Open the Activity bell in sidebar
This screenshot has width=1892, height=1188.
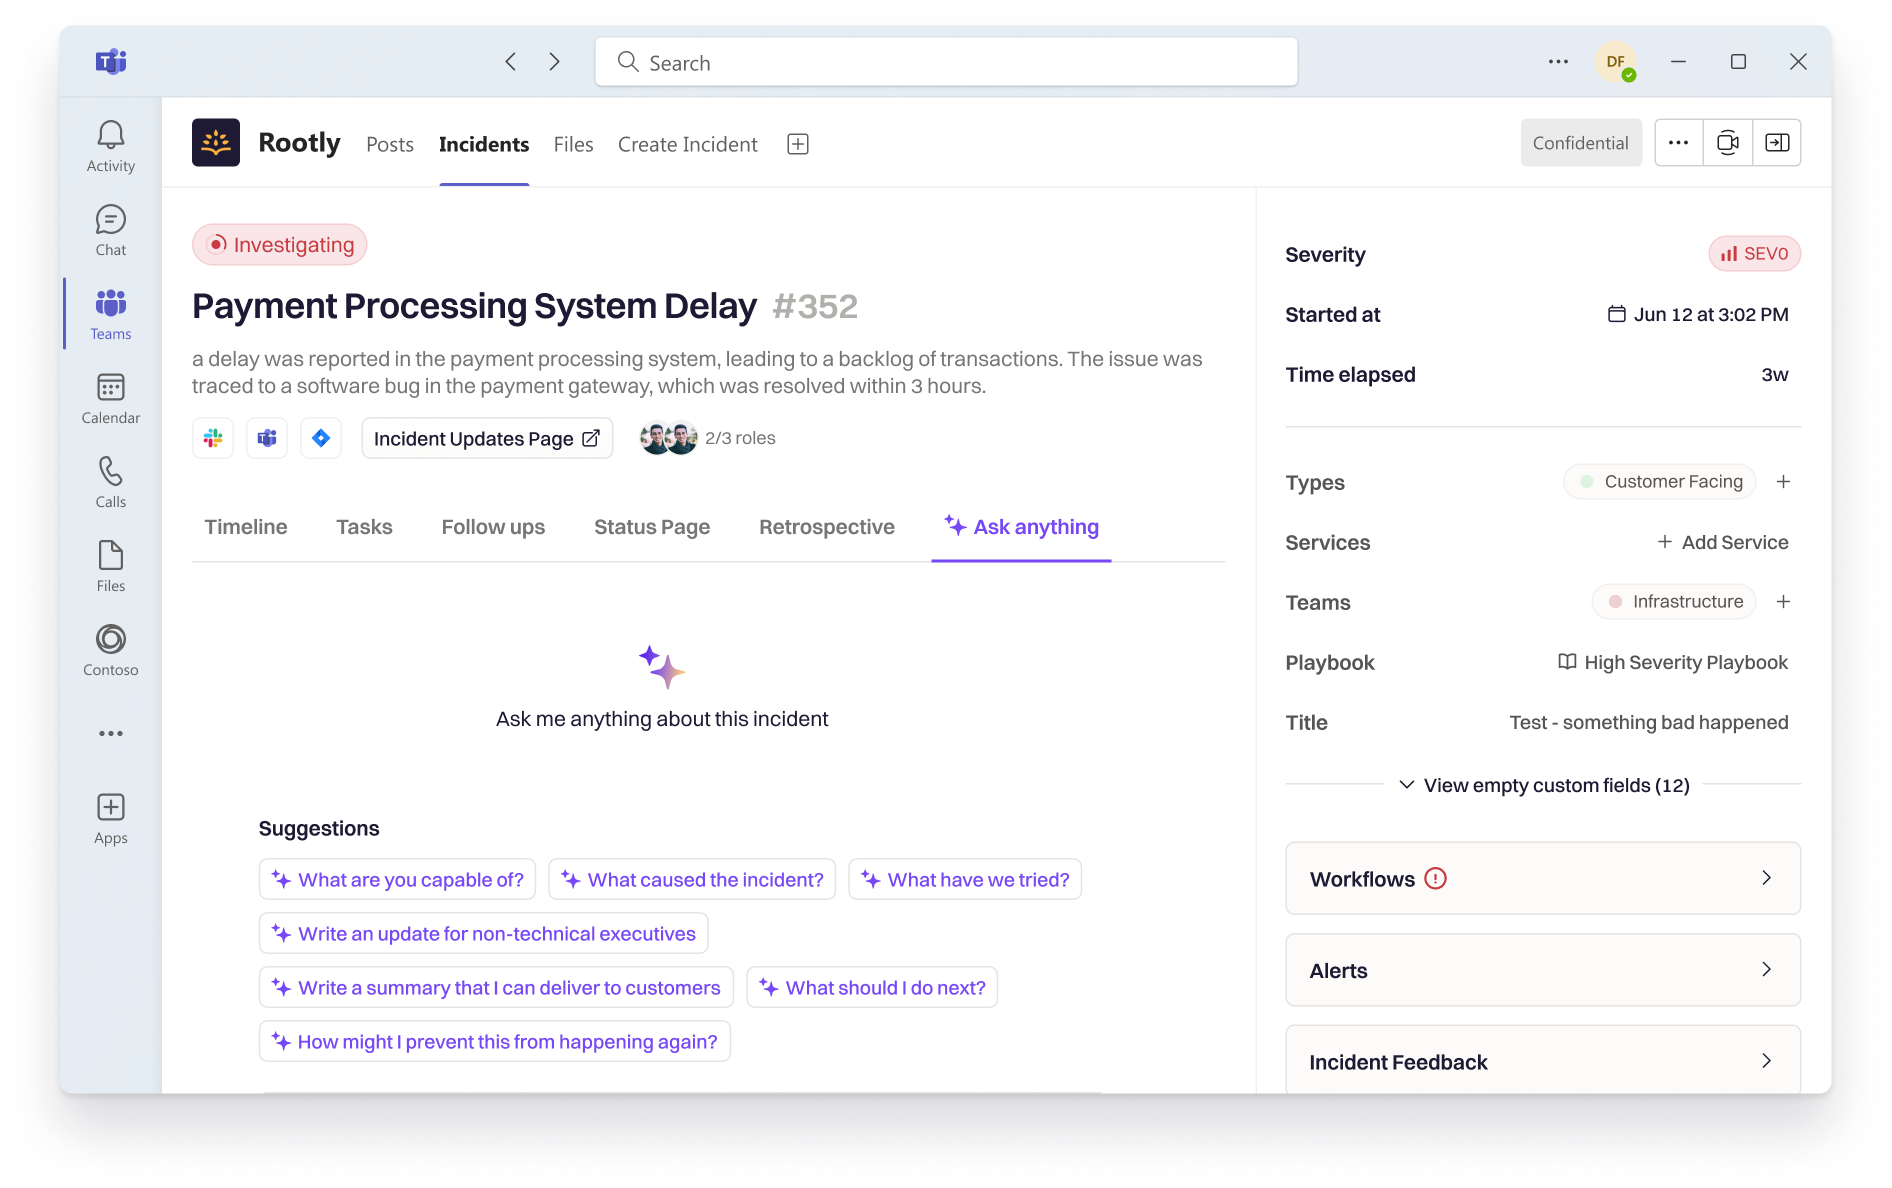pyautogui.click(x=110, y=147)
